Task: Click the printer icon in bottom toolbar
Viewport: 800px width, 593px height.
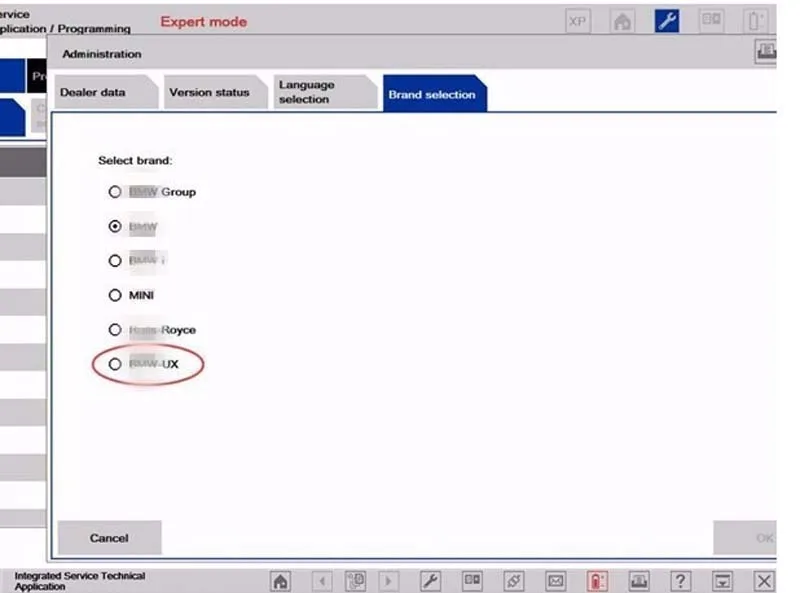Action: tap(639, 581)
